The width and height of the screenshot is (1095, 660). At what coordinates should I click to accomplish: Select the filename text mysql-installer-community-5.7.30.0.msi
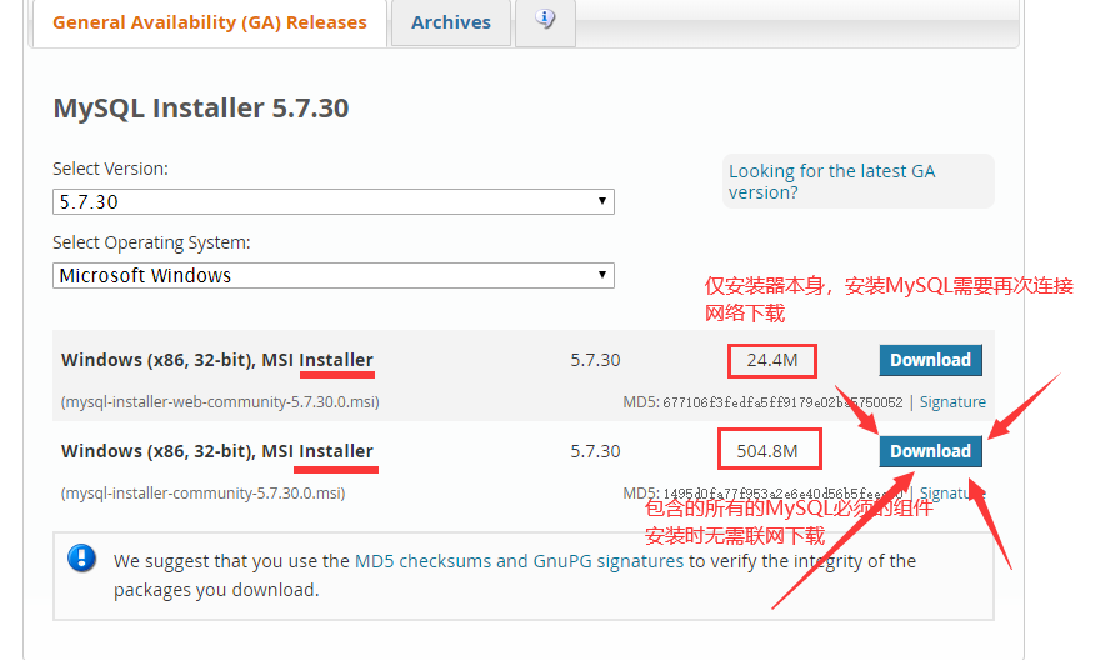tap(203, 494)
